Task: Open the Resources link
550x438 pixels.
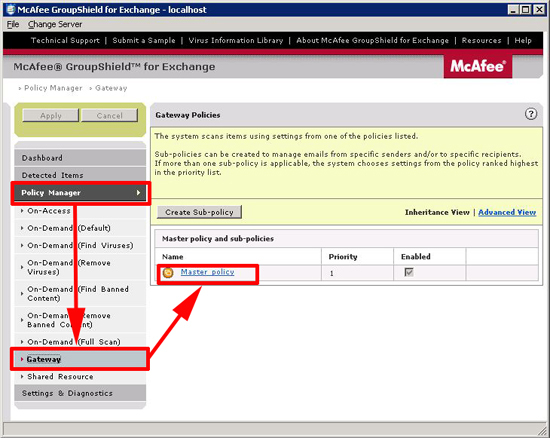Action: coord(482,40)
